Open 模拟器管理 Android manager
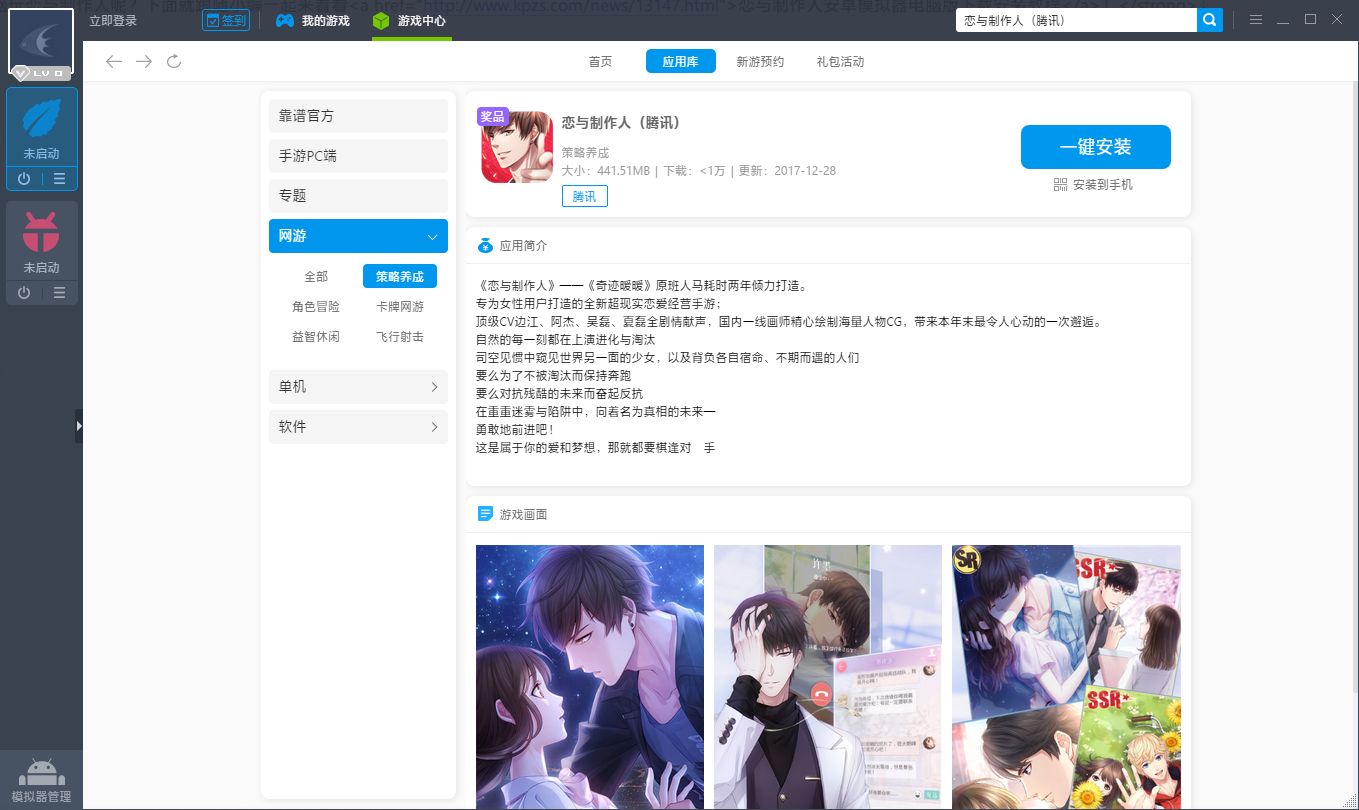Image resolution: width=1359 pixels, height=810 pixels. [x=41, y=779]
